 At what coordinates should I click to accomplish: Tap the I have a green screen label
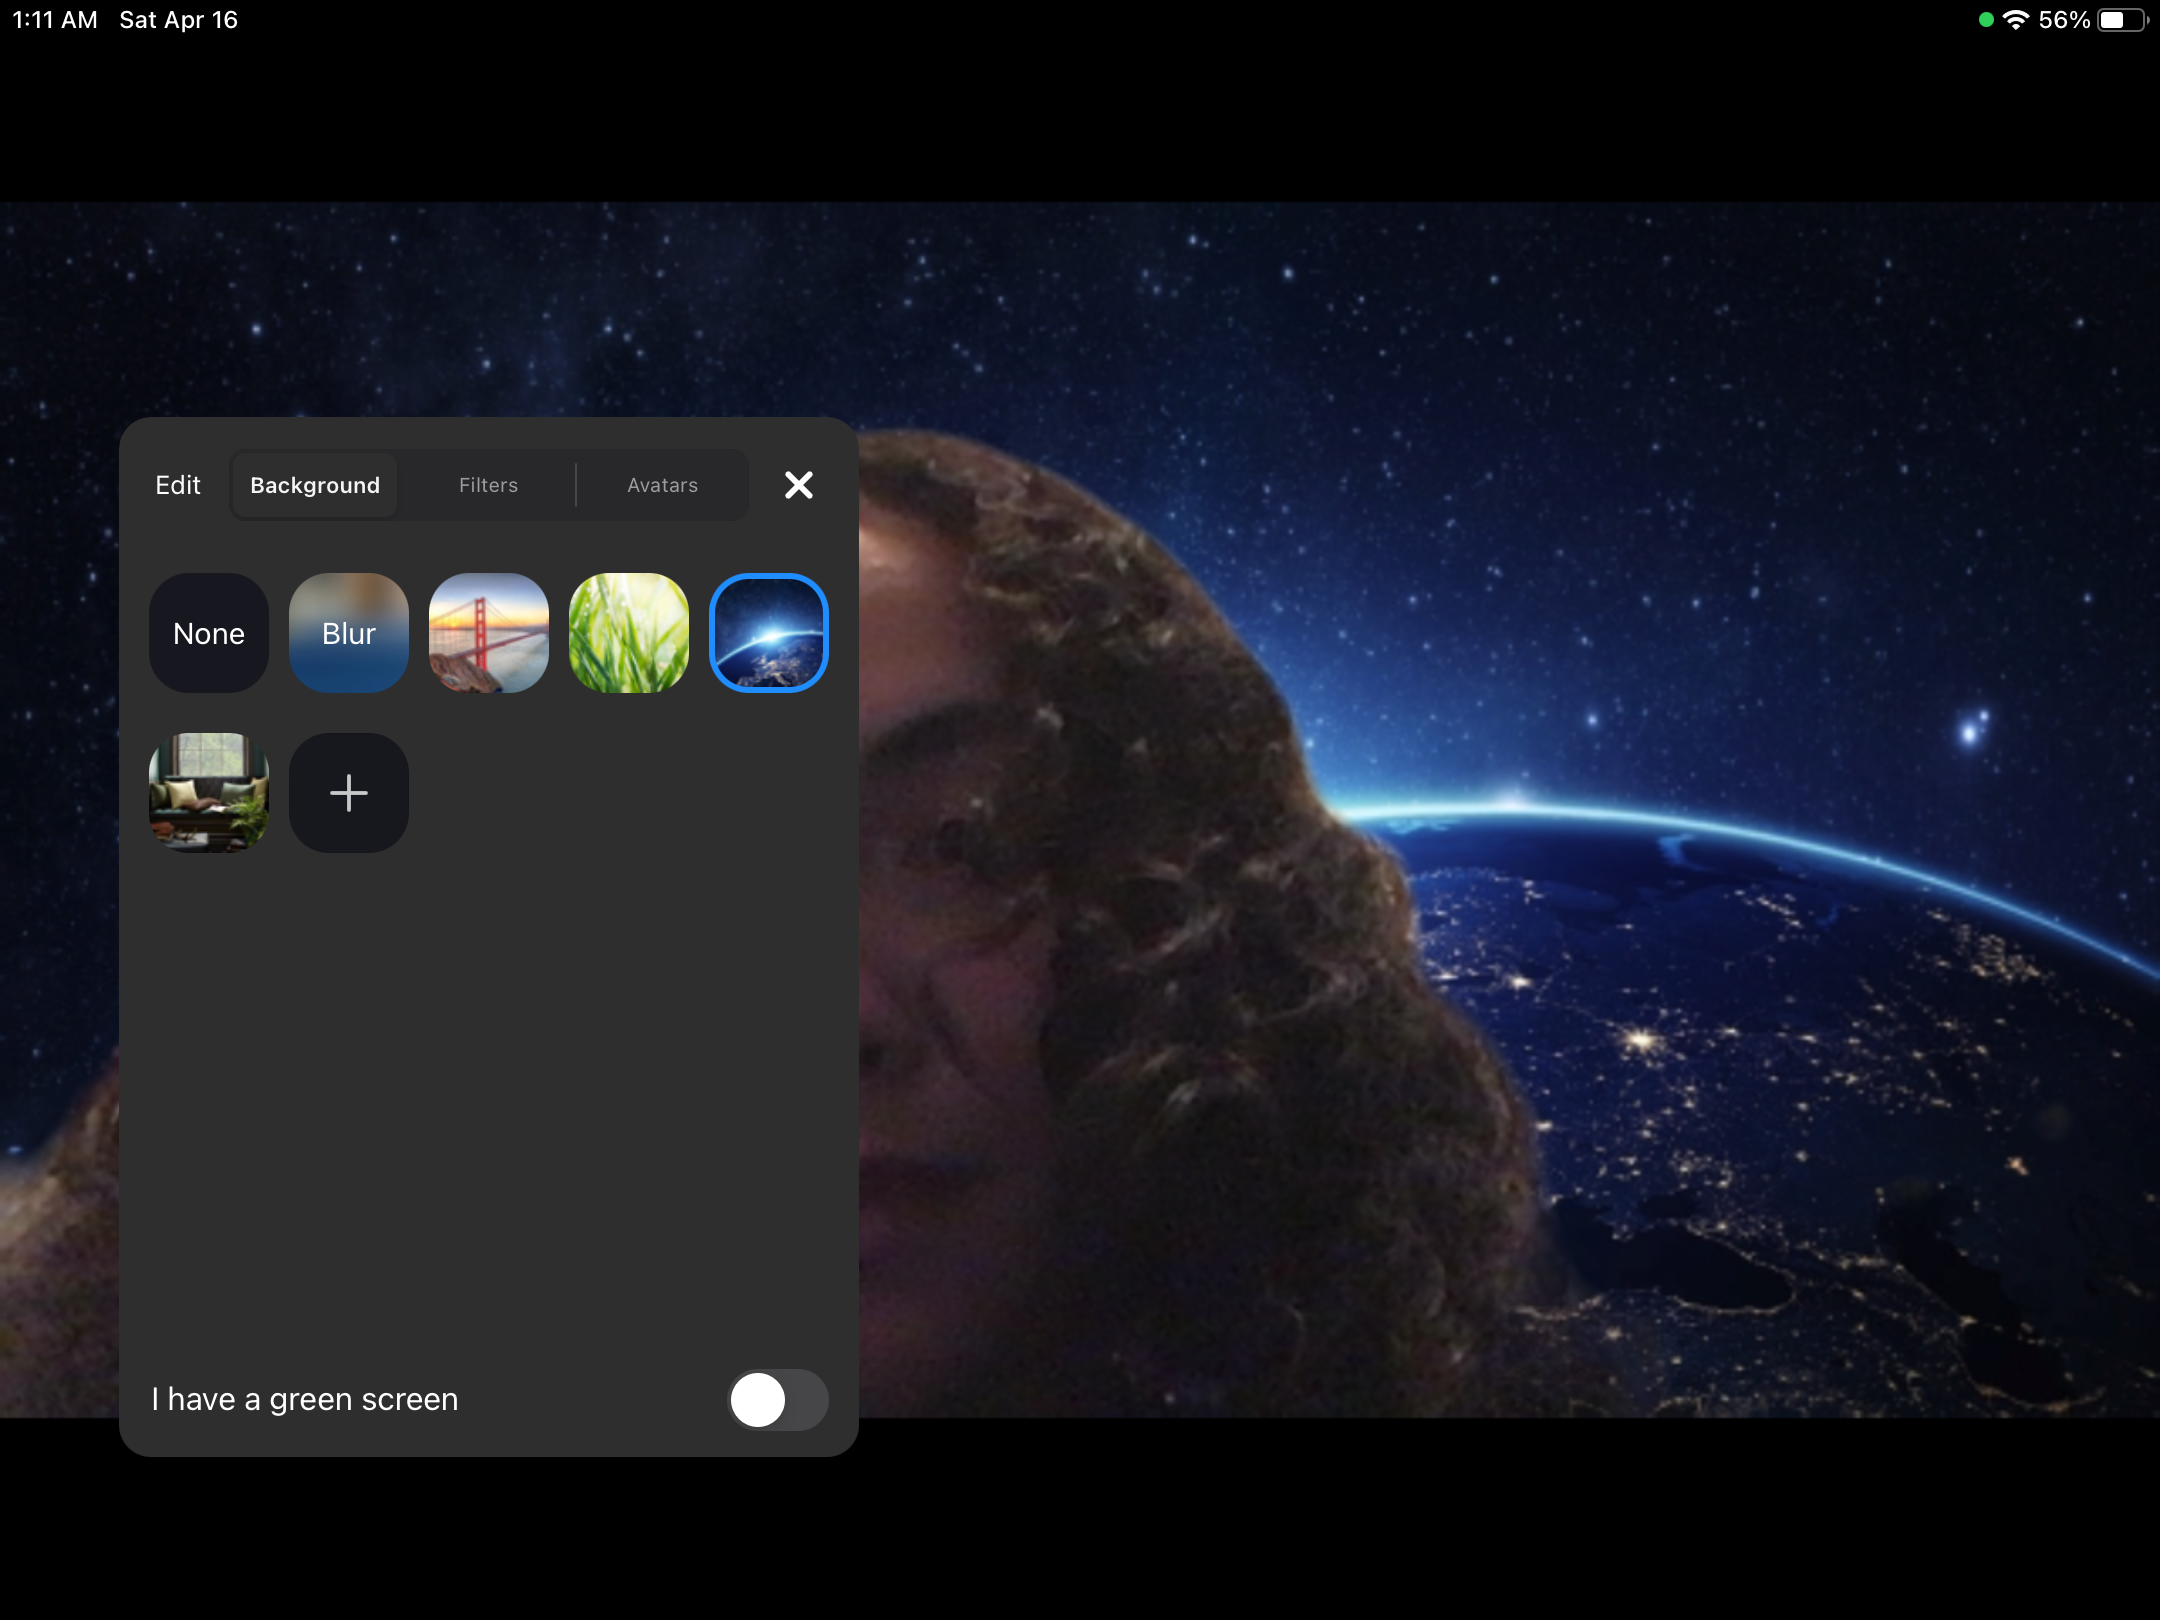(305, 1399)
